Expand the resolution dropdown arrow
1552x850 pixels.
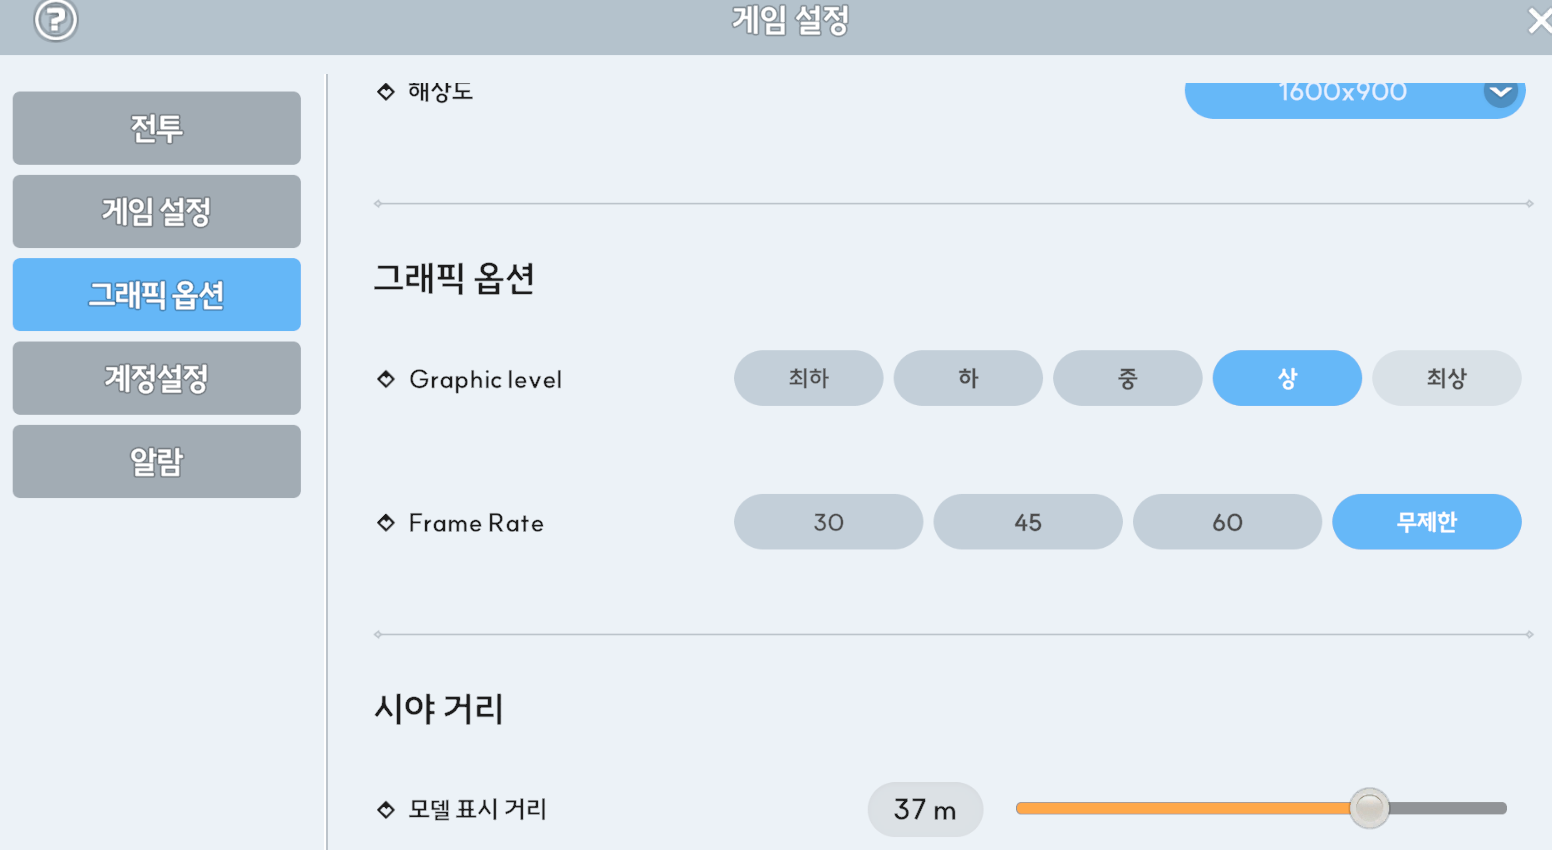click(x=1500, y=93)
